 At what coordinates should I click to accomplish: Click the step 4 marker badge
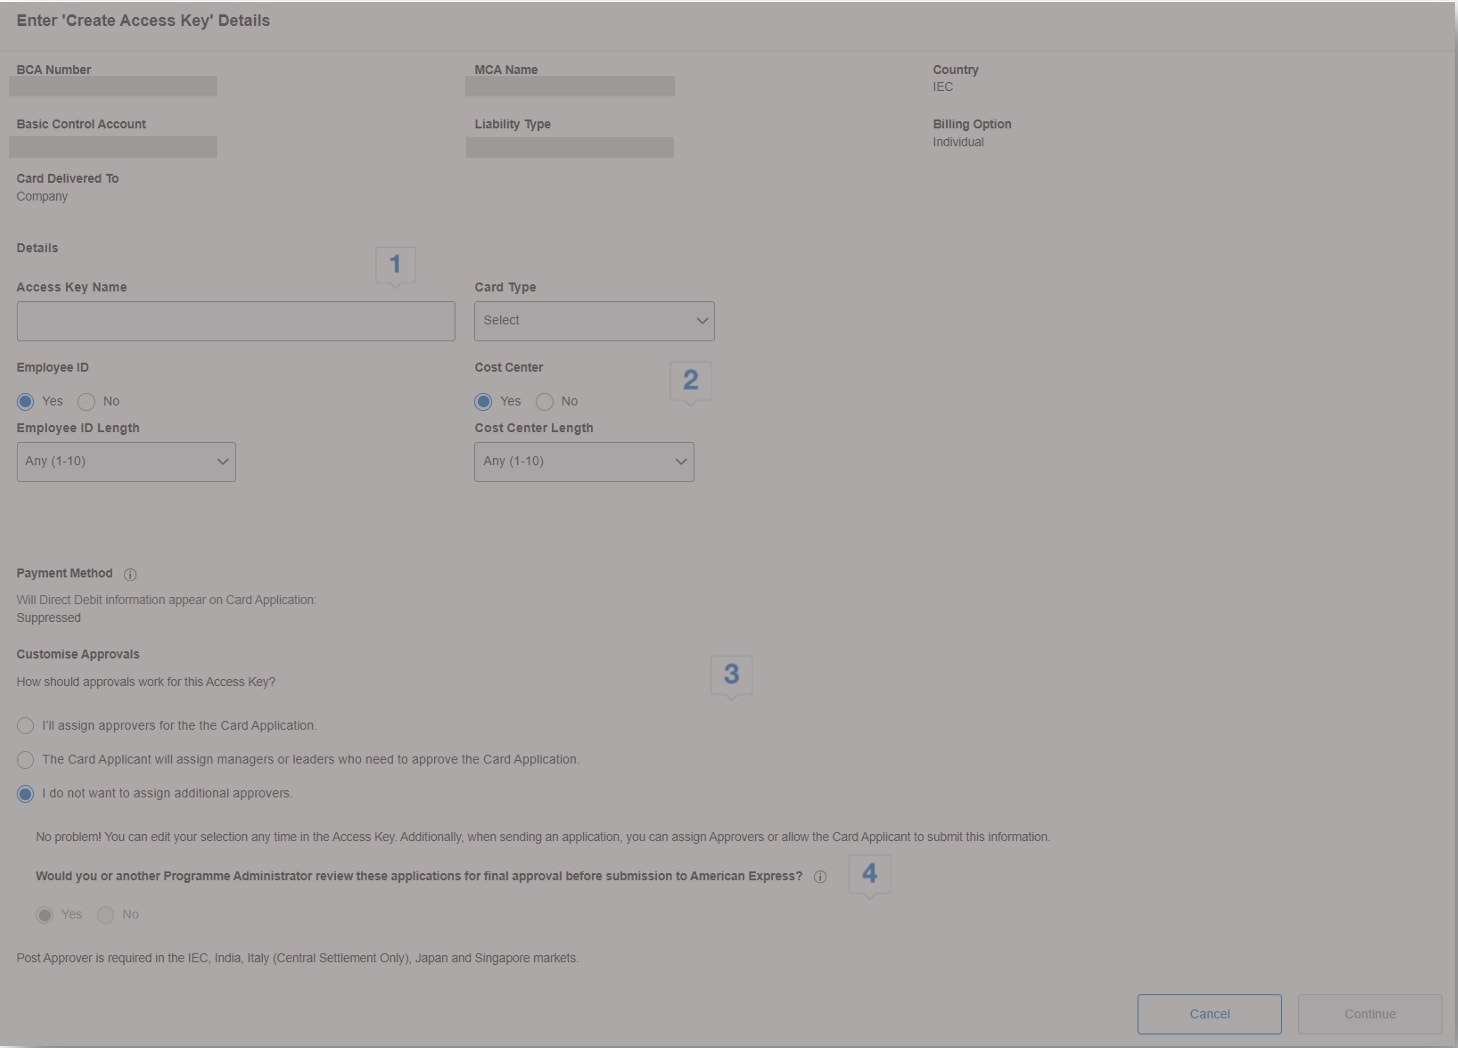point(869,873)
